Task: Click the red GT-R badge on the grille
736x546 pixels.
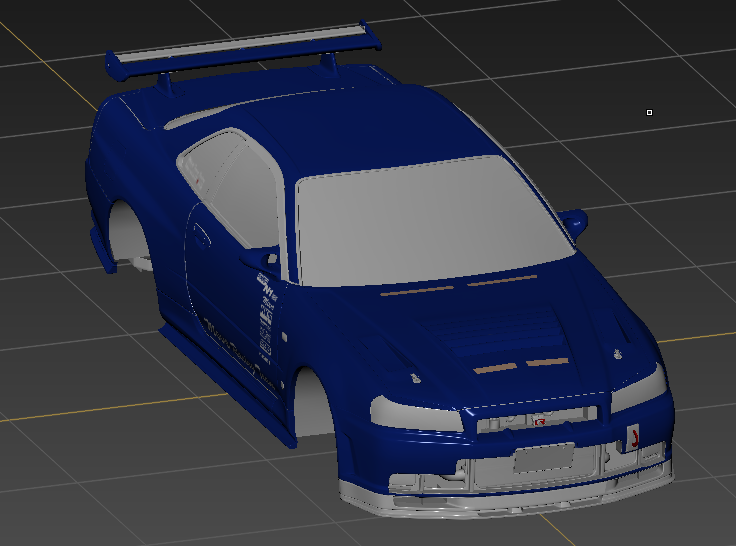Action: coord(540,422)
